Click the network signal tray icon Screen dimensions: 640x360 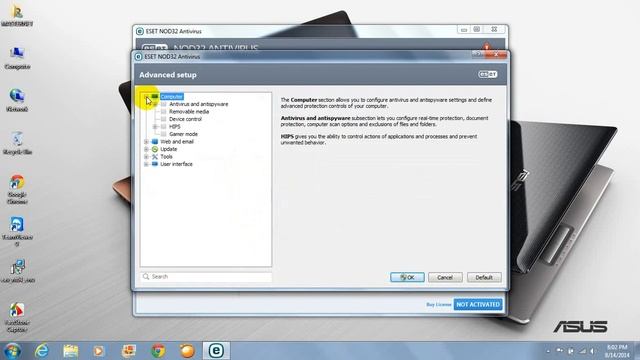[x=582, y=351]
